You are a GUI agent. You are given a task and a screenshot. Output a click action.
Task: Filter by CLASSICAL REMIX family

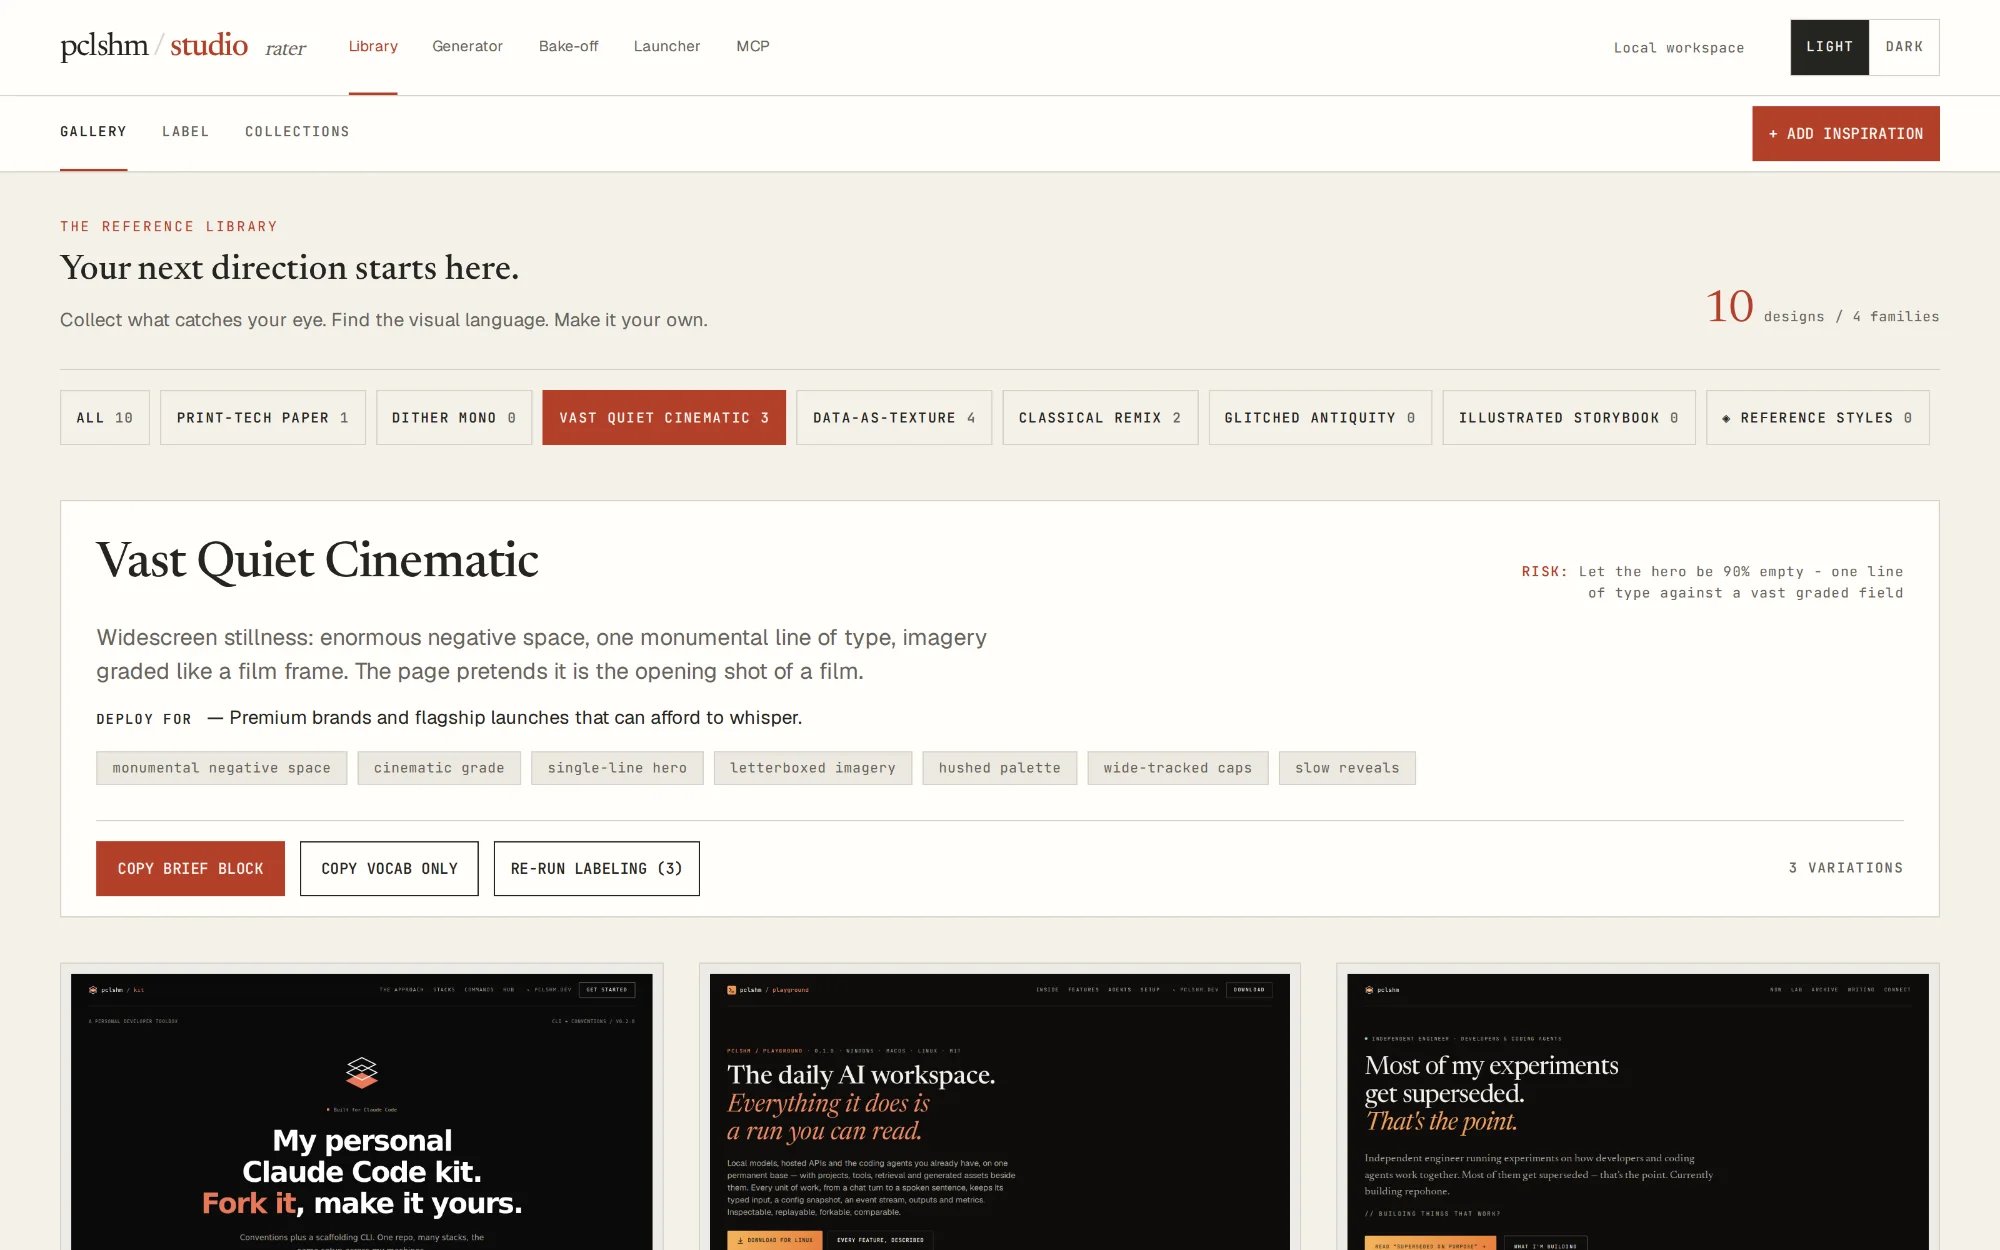[x=1100, y=417]
